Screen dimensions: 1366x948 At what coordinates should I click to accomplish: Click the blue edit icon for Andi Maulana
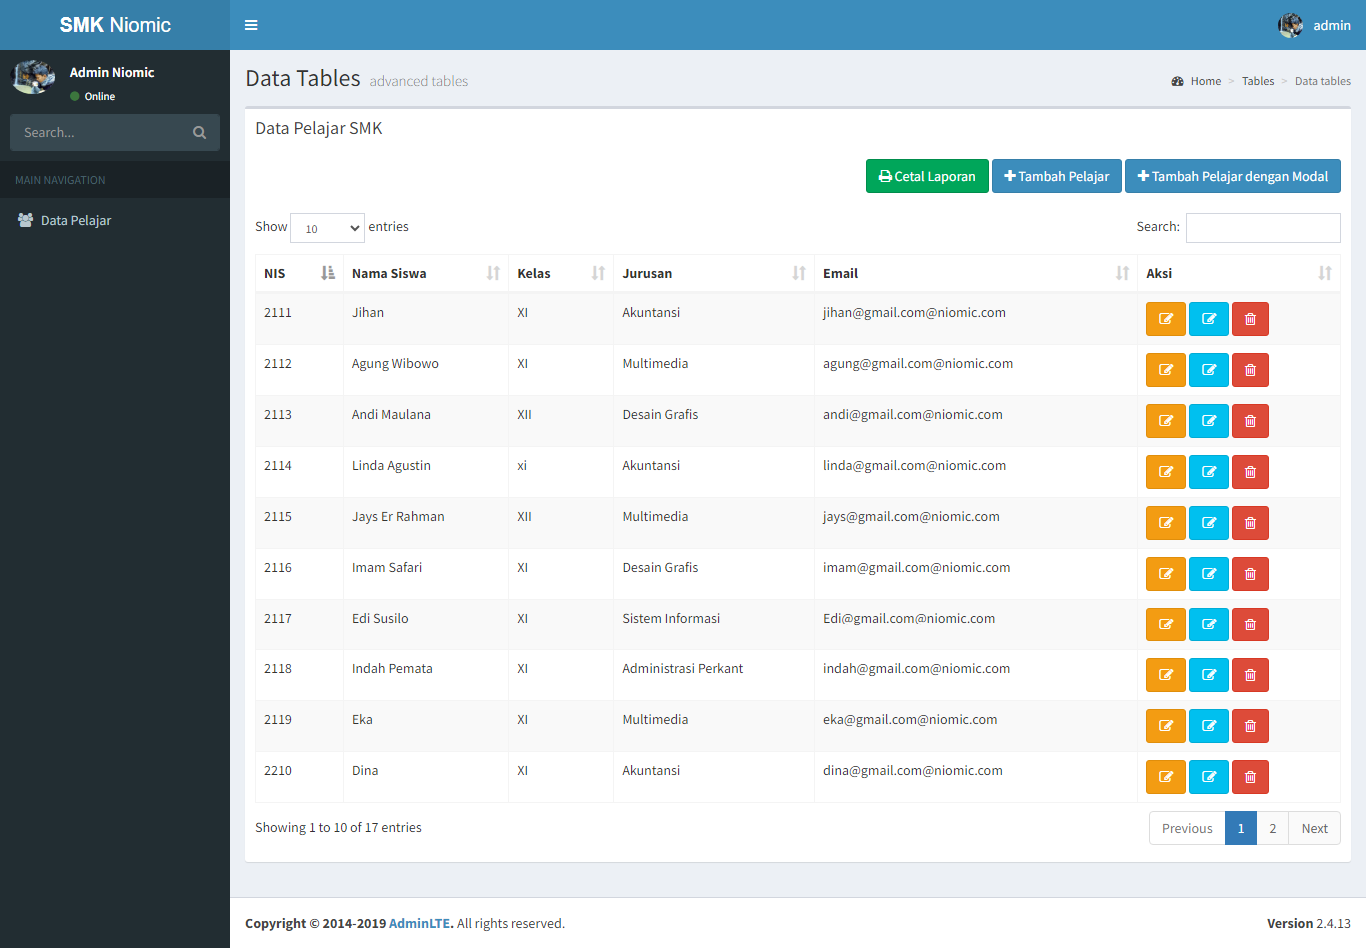pos(1208,421)
